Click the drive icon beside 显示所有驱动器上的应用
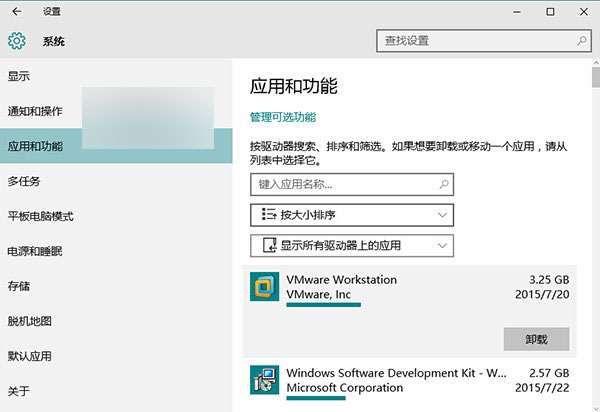Screen dimensions: 600x412 (x=268, y=245)
